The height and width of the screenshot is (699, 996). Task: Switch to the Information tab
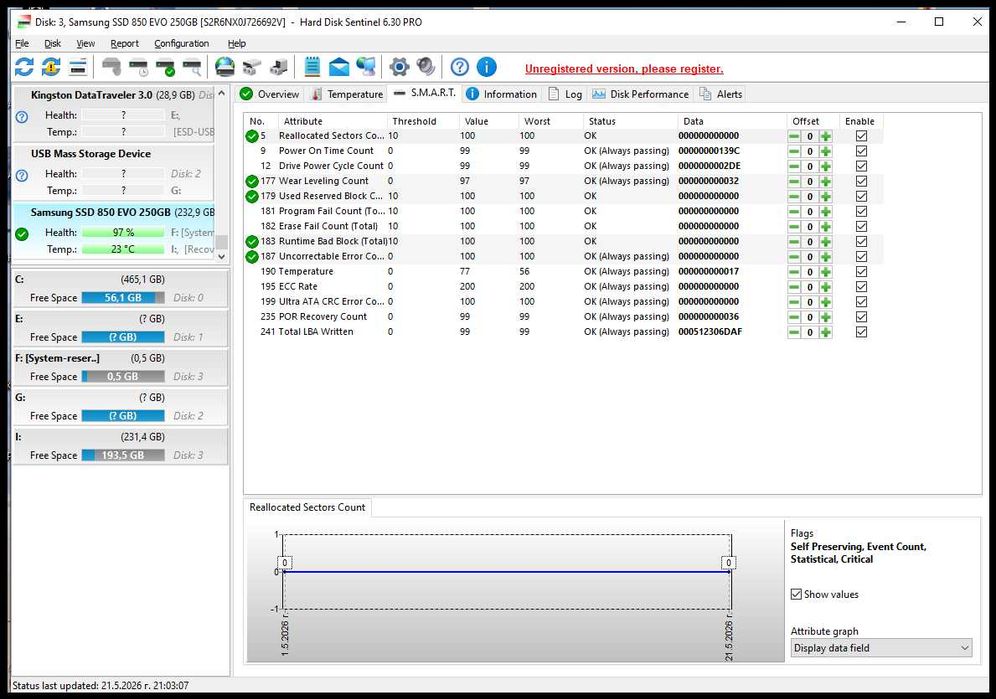click(x=502, y=94)
